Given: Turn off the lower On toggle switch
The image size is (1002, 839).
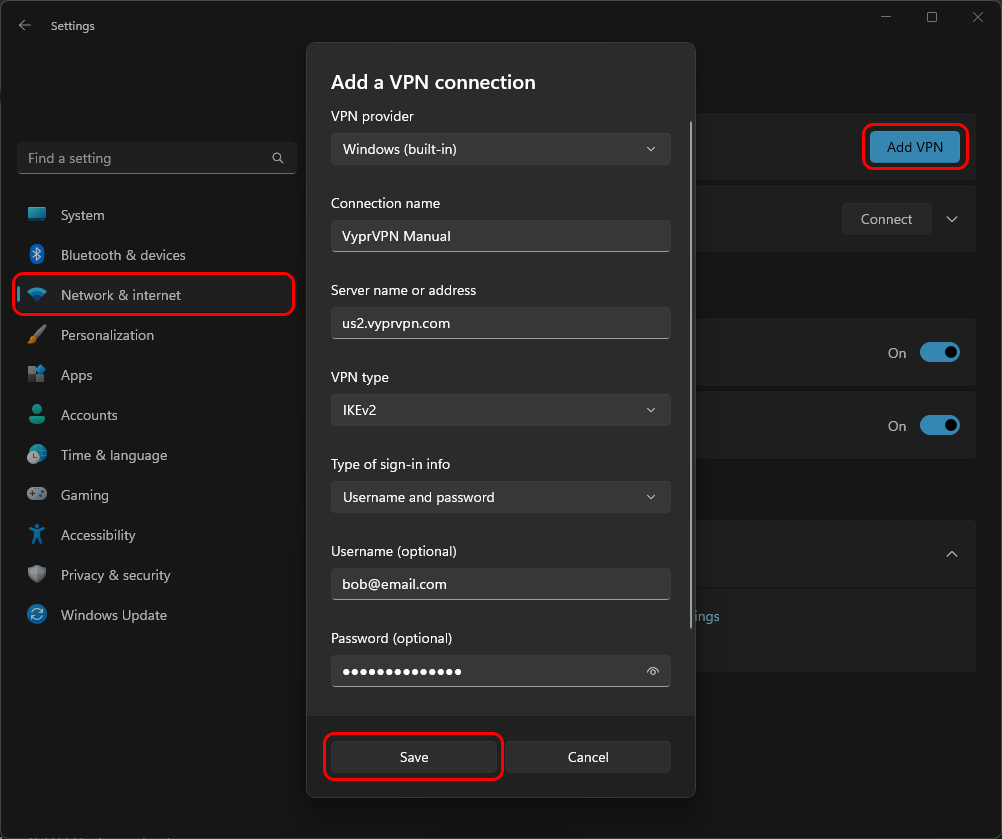Looking at the screenshot, I should point(939,425).
